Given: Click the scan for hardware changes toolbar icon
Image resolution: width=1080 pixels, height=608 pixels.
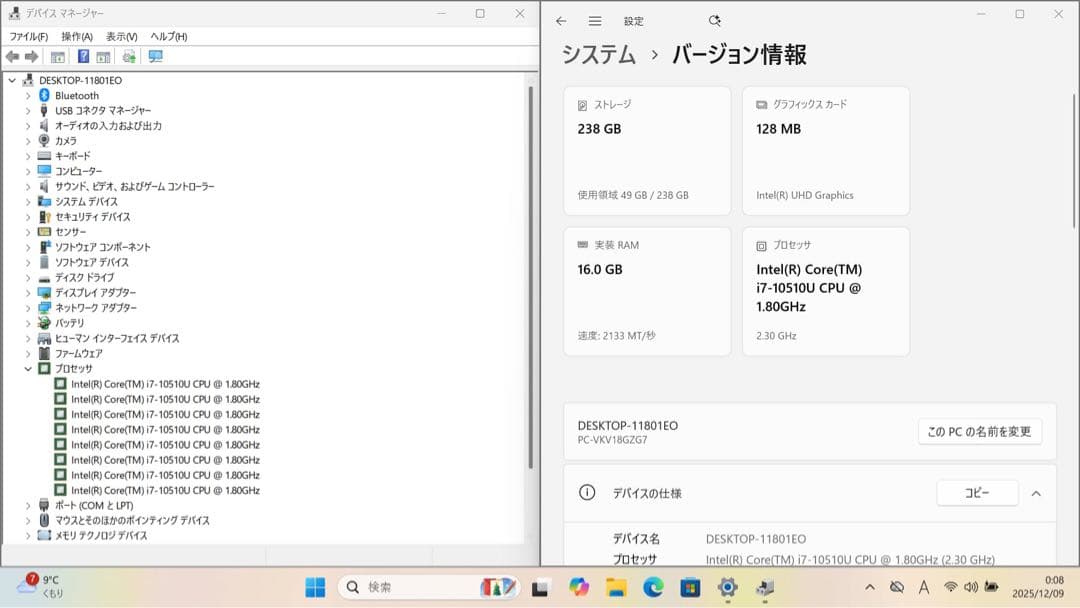Looking at the screenshot, I should pos(129,57).
